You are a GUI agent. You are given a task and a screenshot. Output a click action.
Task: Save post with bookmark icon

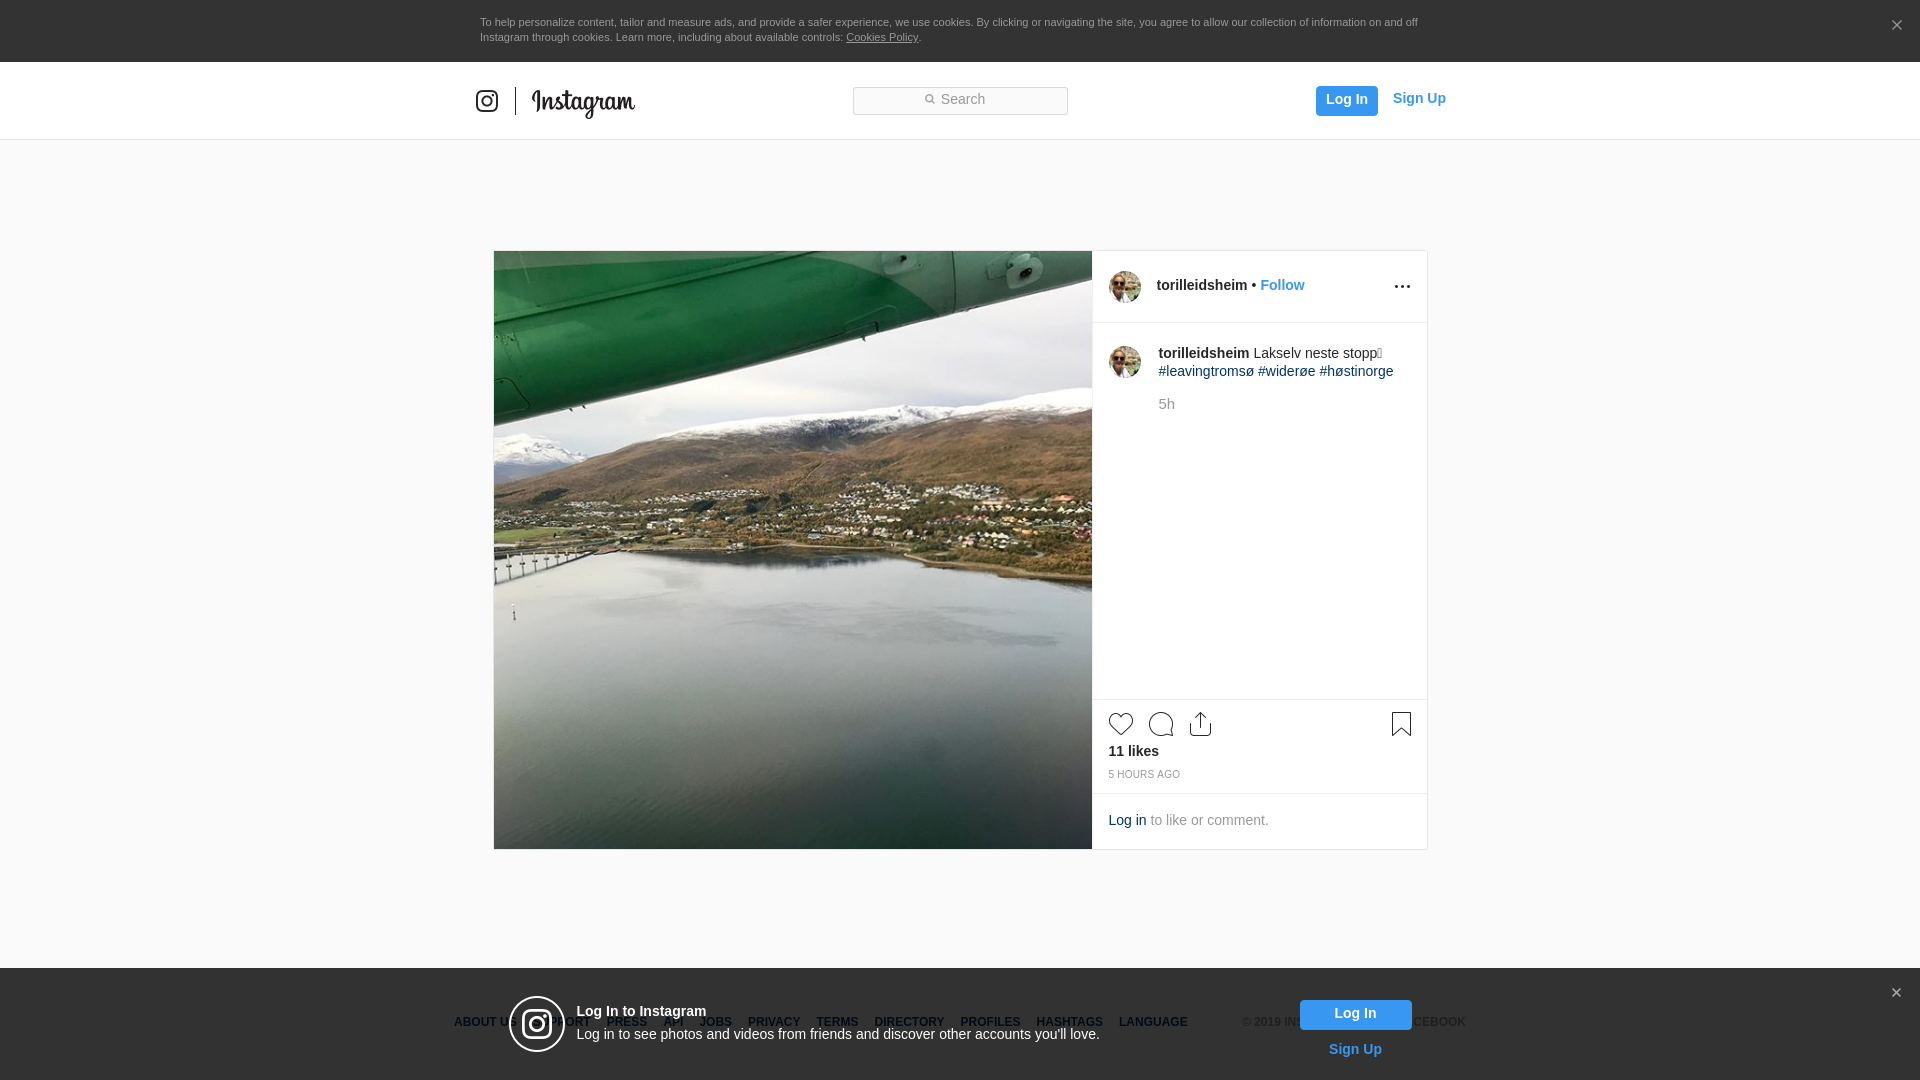[1401, 724]
